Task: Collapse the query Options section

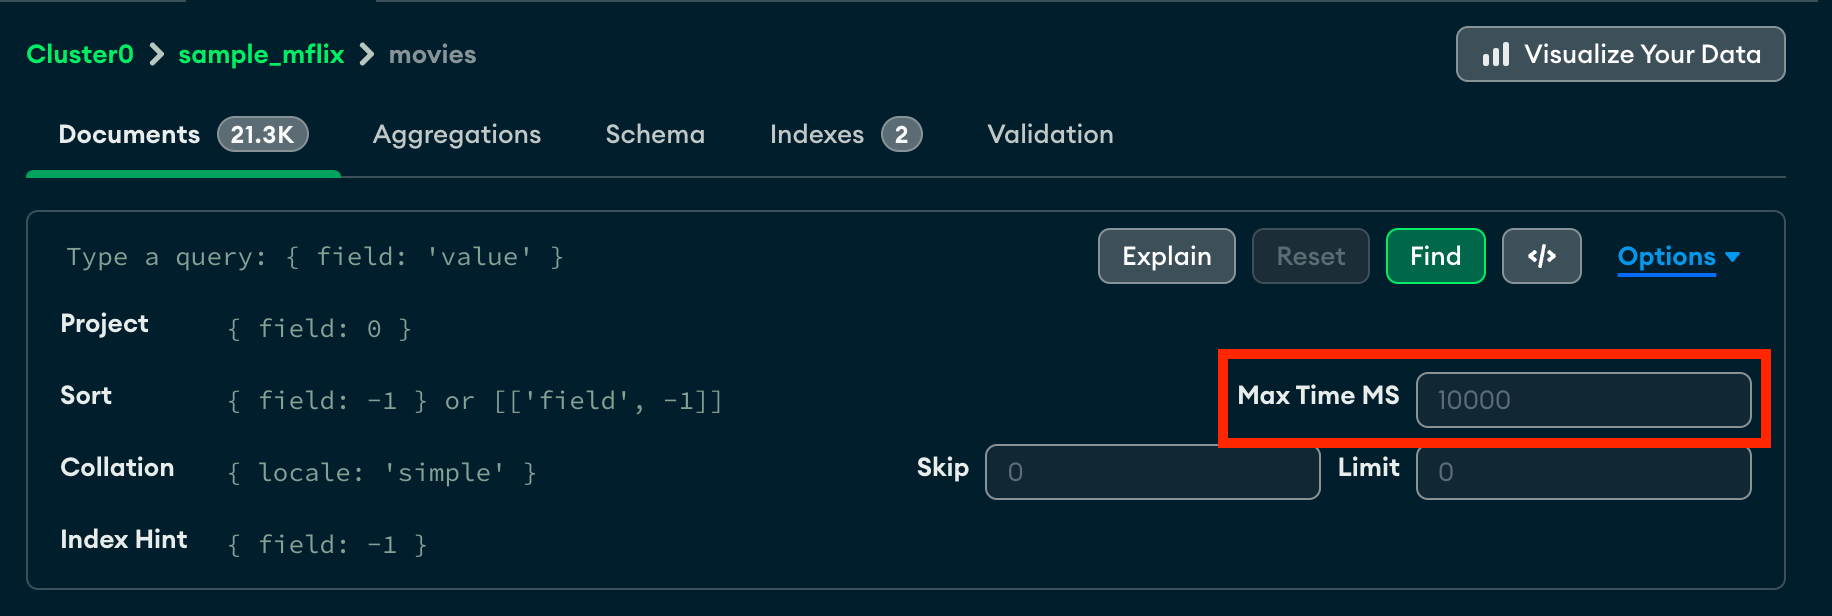Action: (x=1666, y=256)
